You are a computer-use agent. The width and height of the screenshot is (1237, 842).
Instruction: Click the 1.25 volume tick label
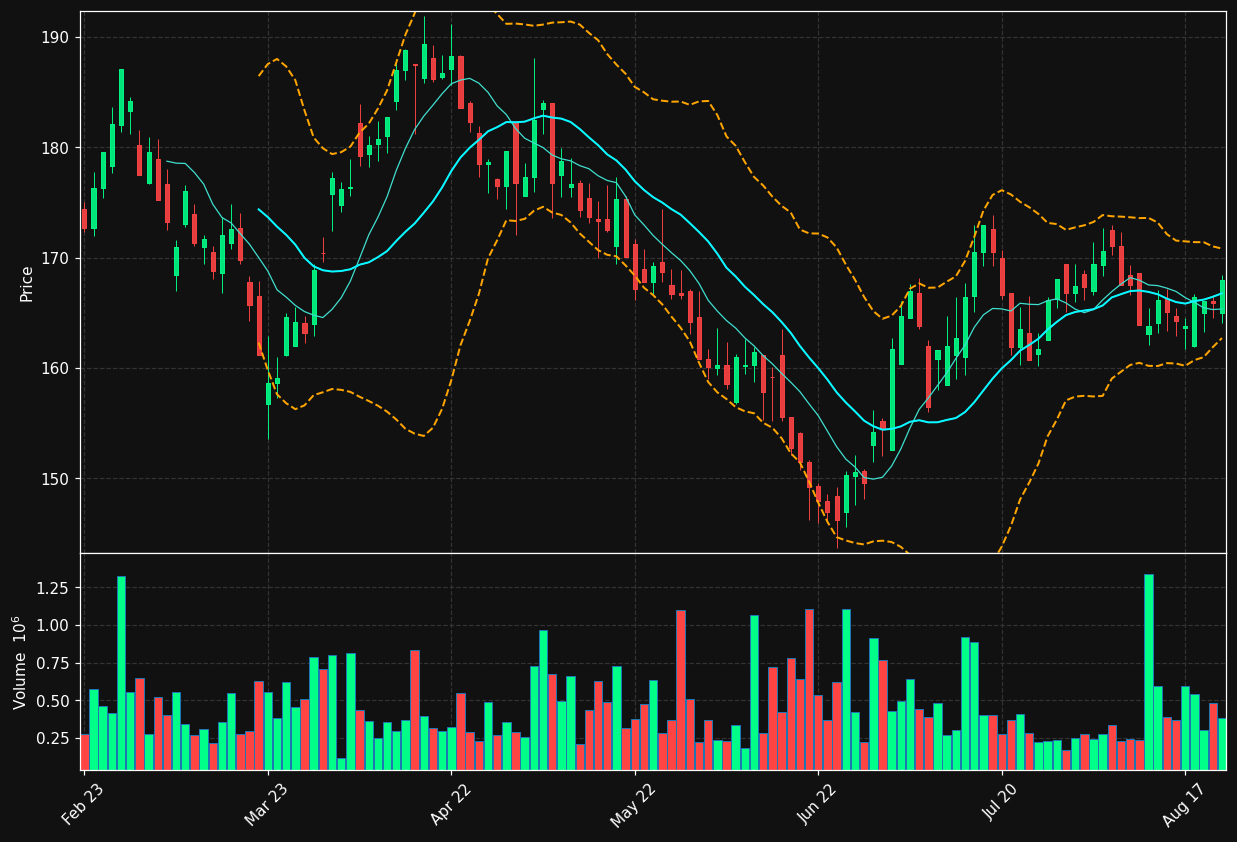53,588
